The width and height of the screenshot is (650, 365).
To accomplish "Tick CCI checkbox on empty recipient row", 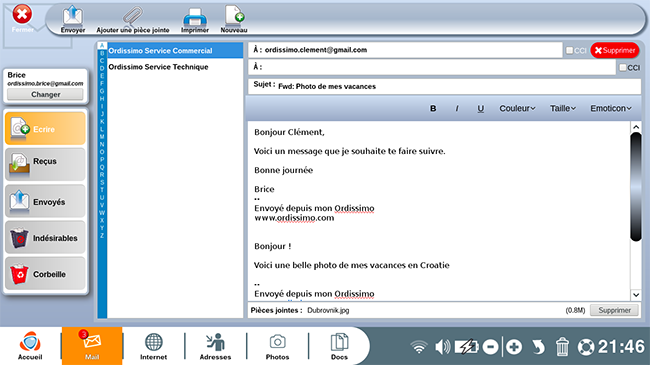I will [x=623, y=67].
